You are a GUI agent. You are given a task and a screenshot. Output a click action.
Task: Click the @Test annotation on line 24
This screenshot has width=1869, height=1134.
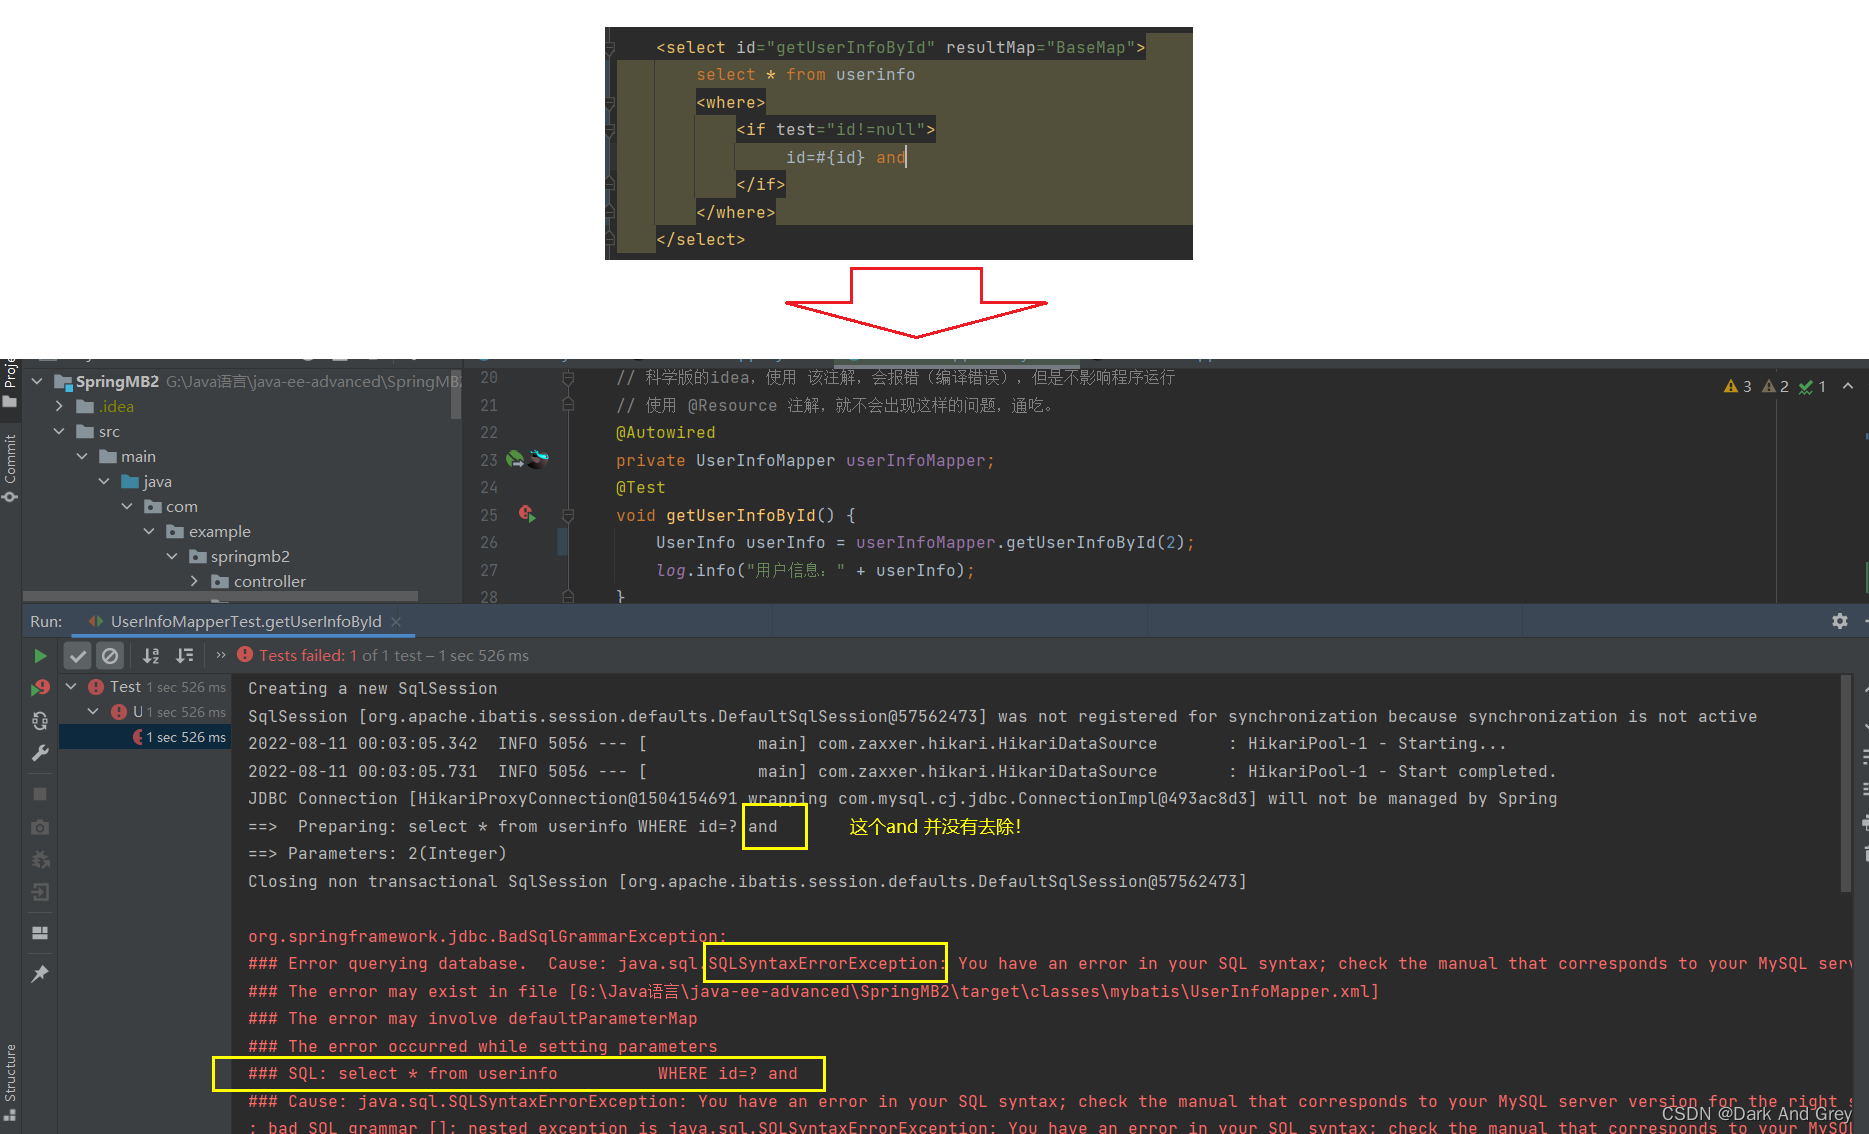pos(641,487)
